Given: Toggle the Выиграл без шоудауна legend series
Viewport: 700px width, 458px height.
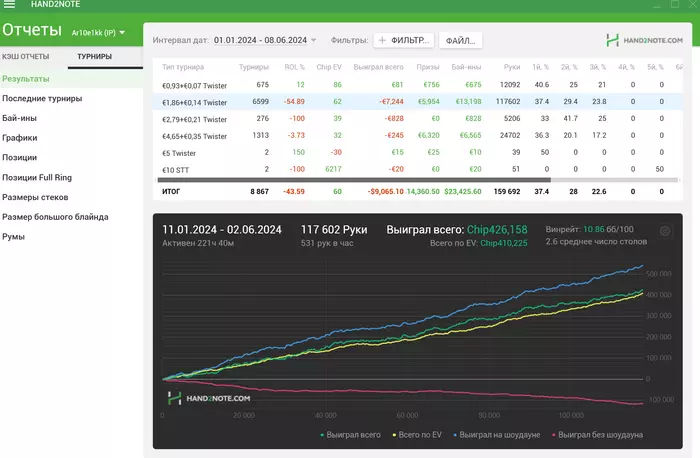Looking at the screenshot, I should [597, 435].
